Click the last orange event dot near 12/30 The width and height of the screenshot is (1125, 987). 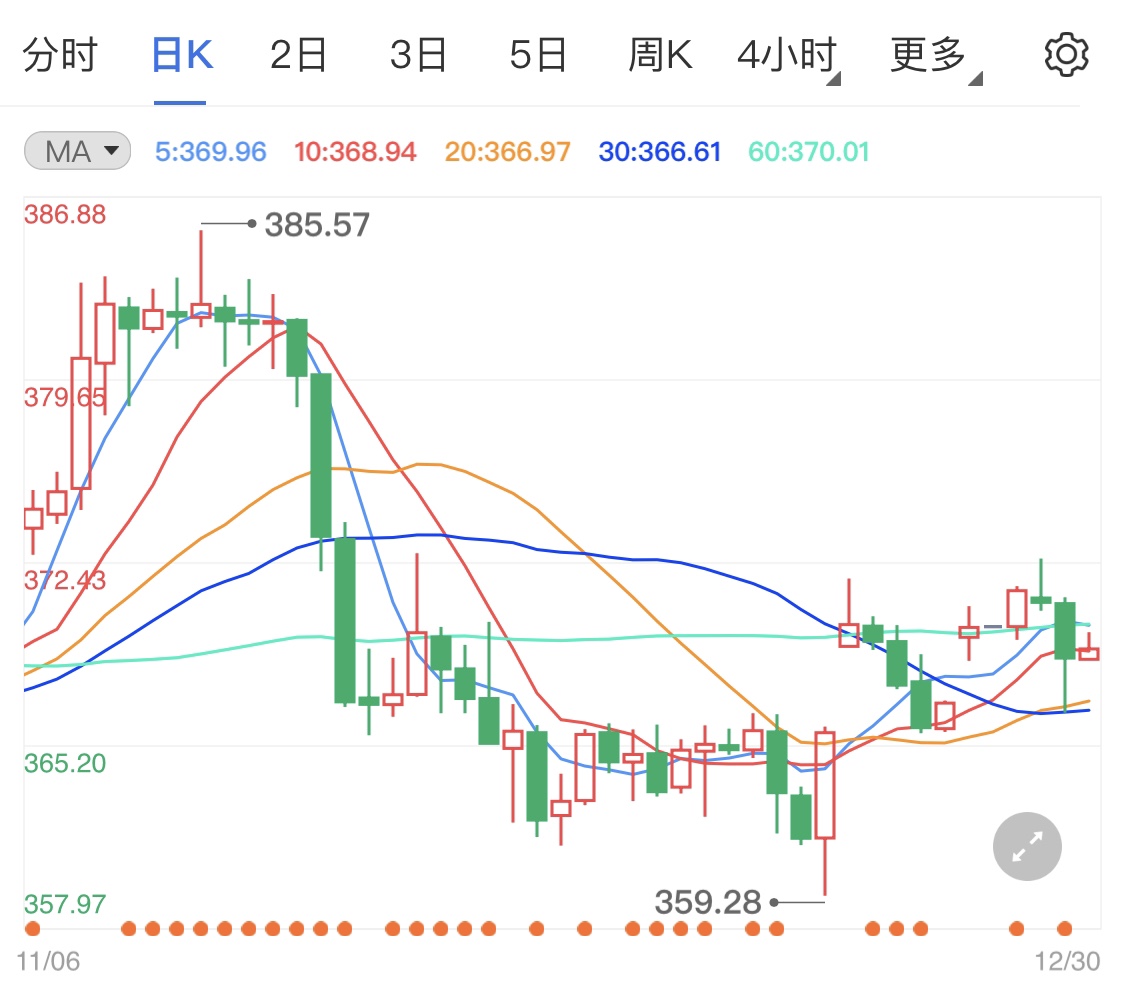coord(1065,929)
